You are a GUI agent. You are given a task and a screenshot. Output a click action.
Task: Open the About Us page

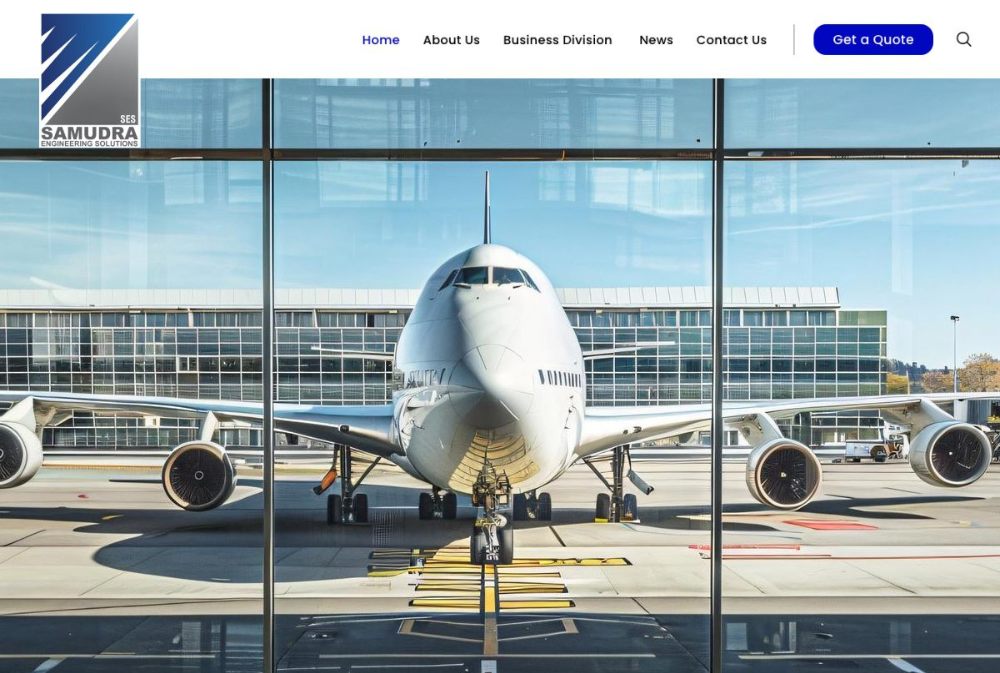click(451, 40)
